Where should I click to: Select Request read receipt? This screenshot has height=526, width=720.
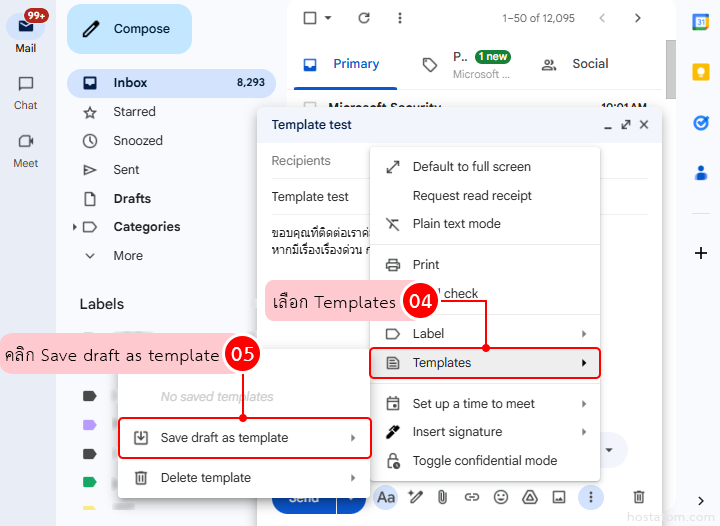tap(485, 196)
